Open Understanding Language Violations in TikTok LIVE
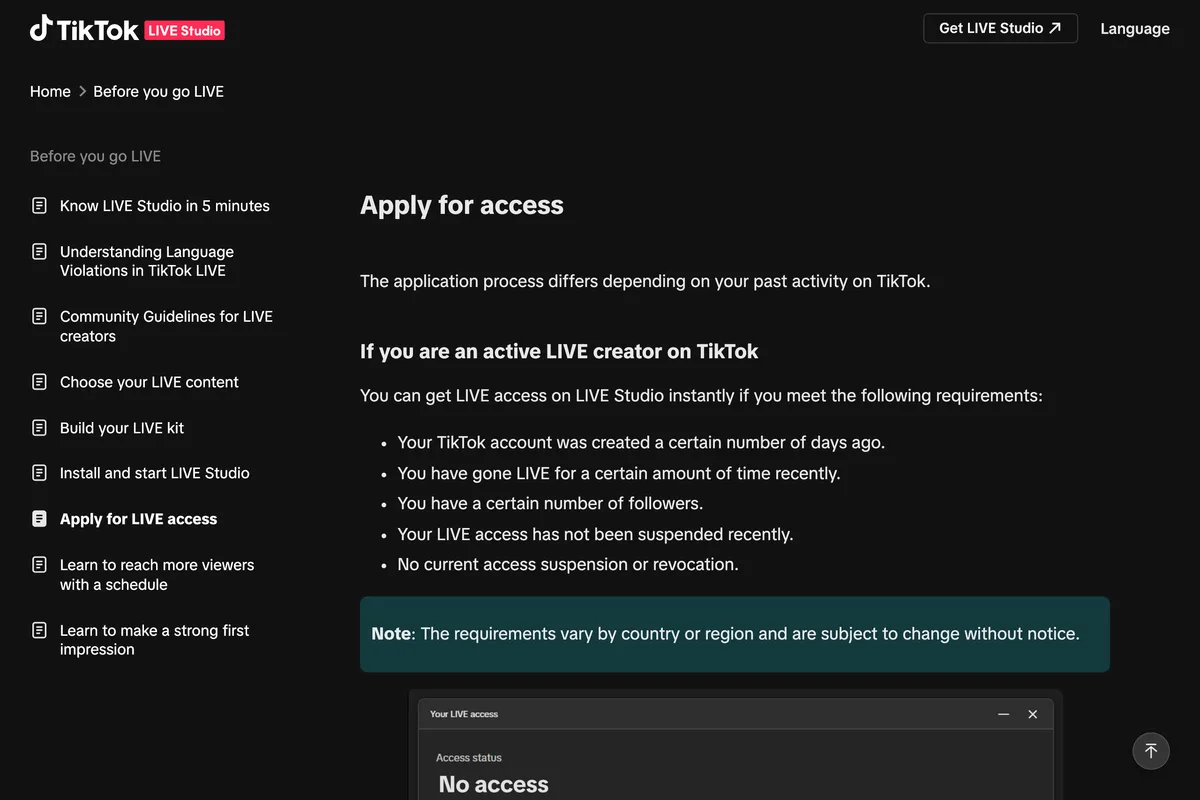1200x800 pixels. click(x=147, y=261)
